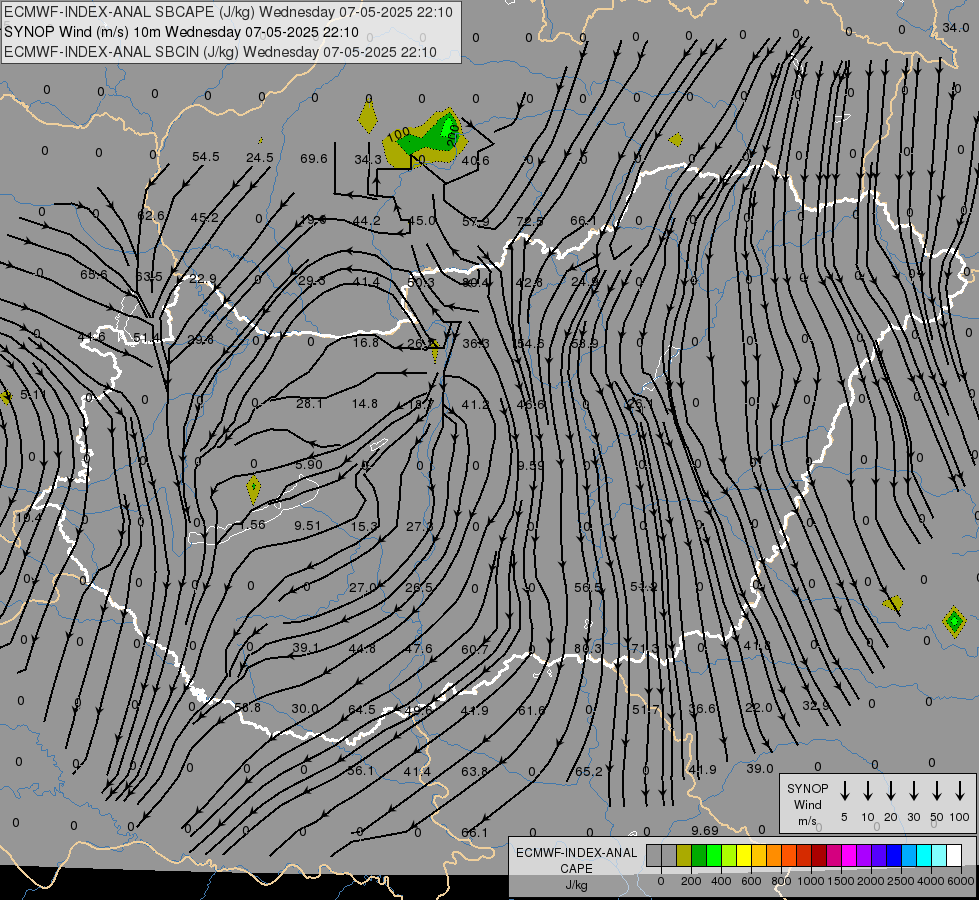Select the dark green swatch at 200 in the CAPE scale

click(x=699, y=856)
